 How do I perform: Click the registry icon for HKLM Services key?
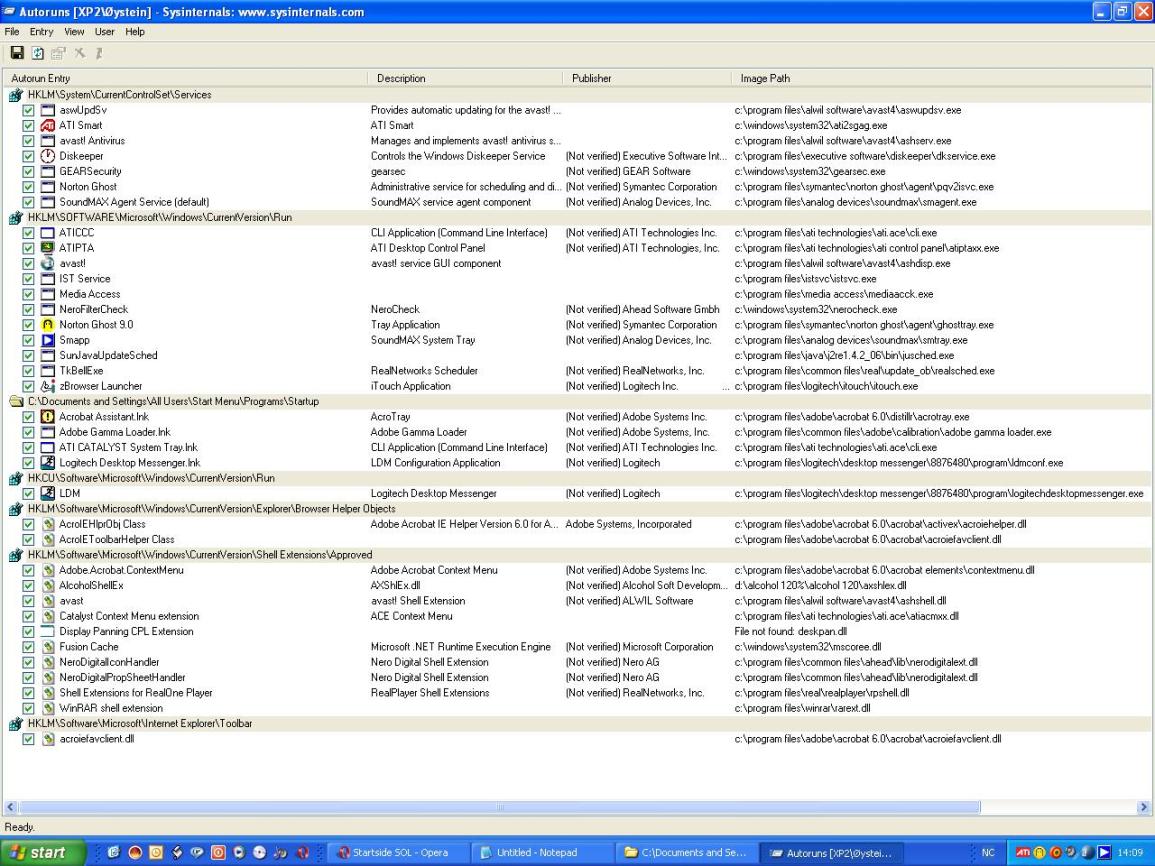click(x=15, y=95)
